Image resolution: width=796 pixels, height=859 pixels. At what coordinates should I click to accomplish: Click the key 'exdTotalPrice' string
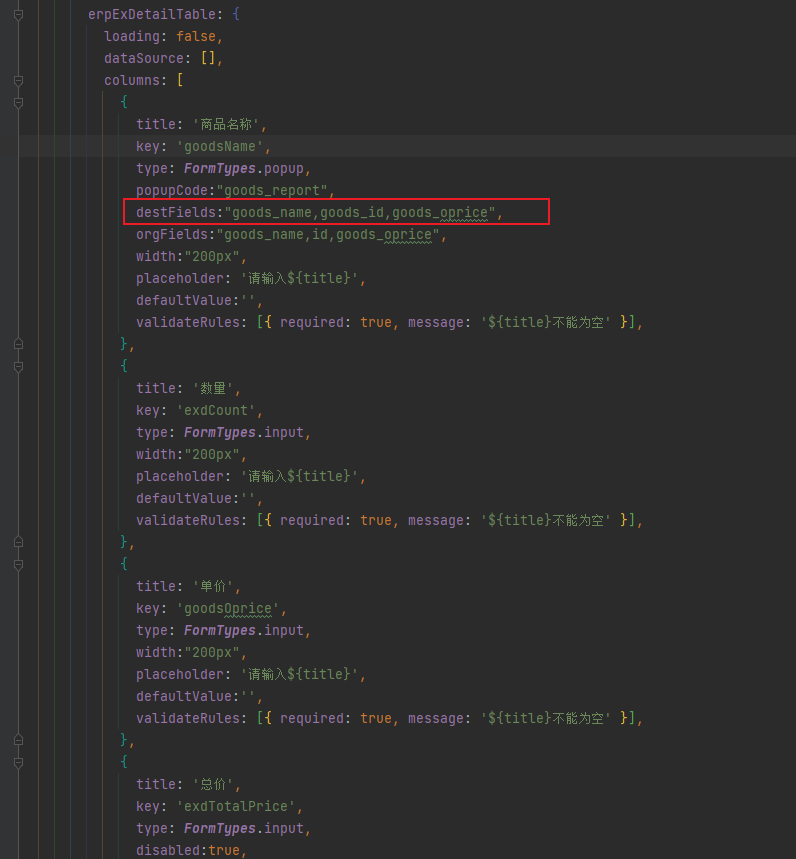point(236,806)
